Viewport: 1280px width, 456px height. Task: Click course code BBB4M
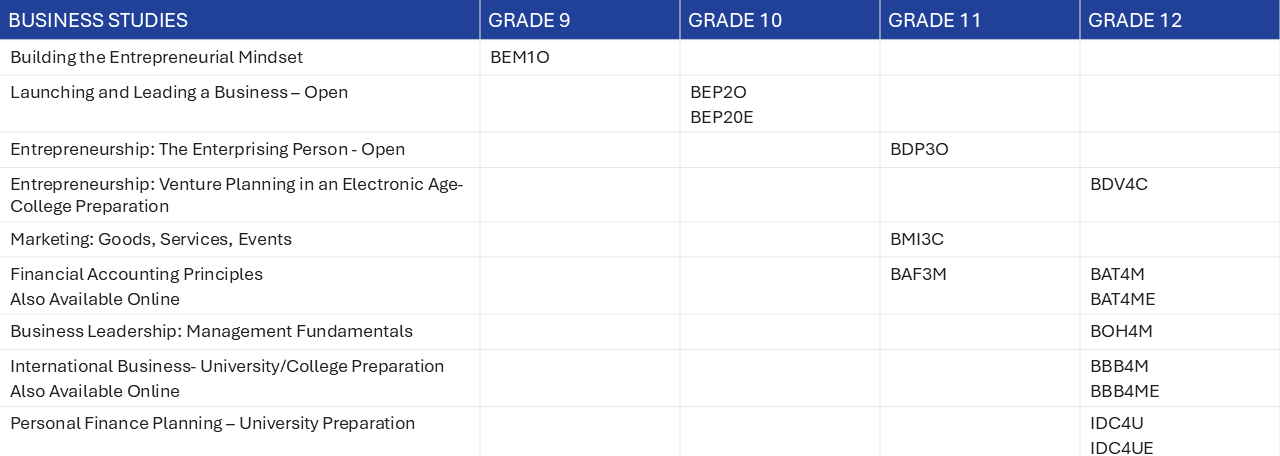tap(1119, 367)
